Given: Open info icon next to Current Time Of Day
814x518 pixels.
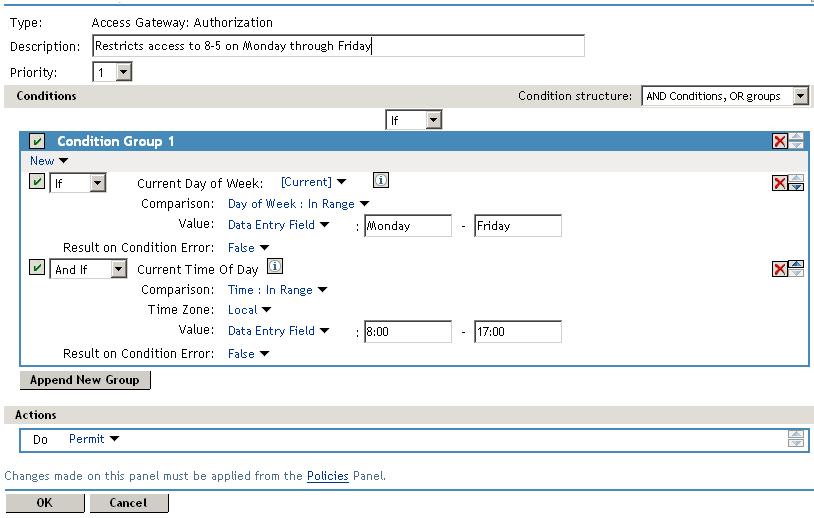Looking at the screenshot, I should tap(276, 267).
